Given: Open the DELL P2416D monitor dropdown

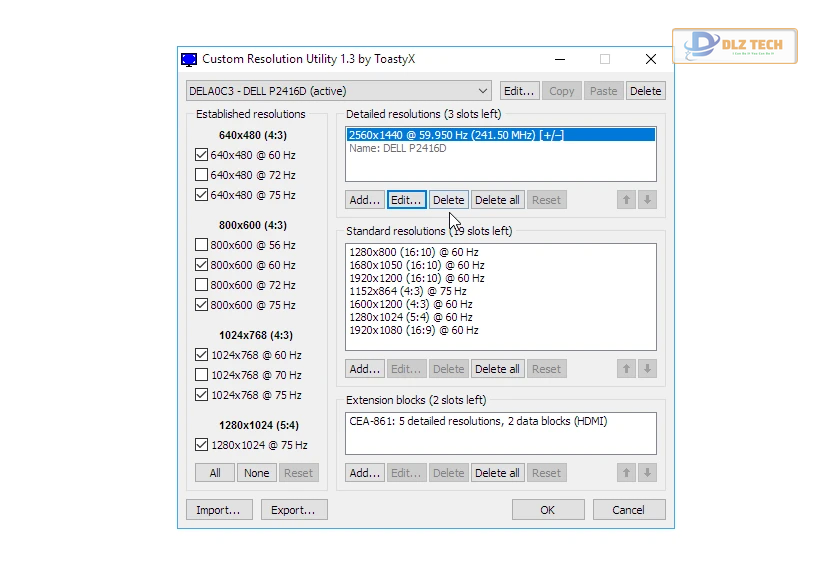Looking at the screenshot, I should (x=339, y=91).
